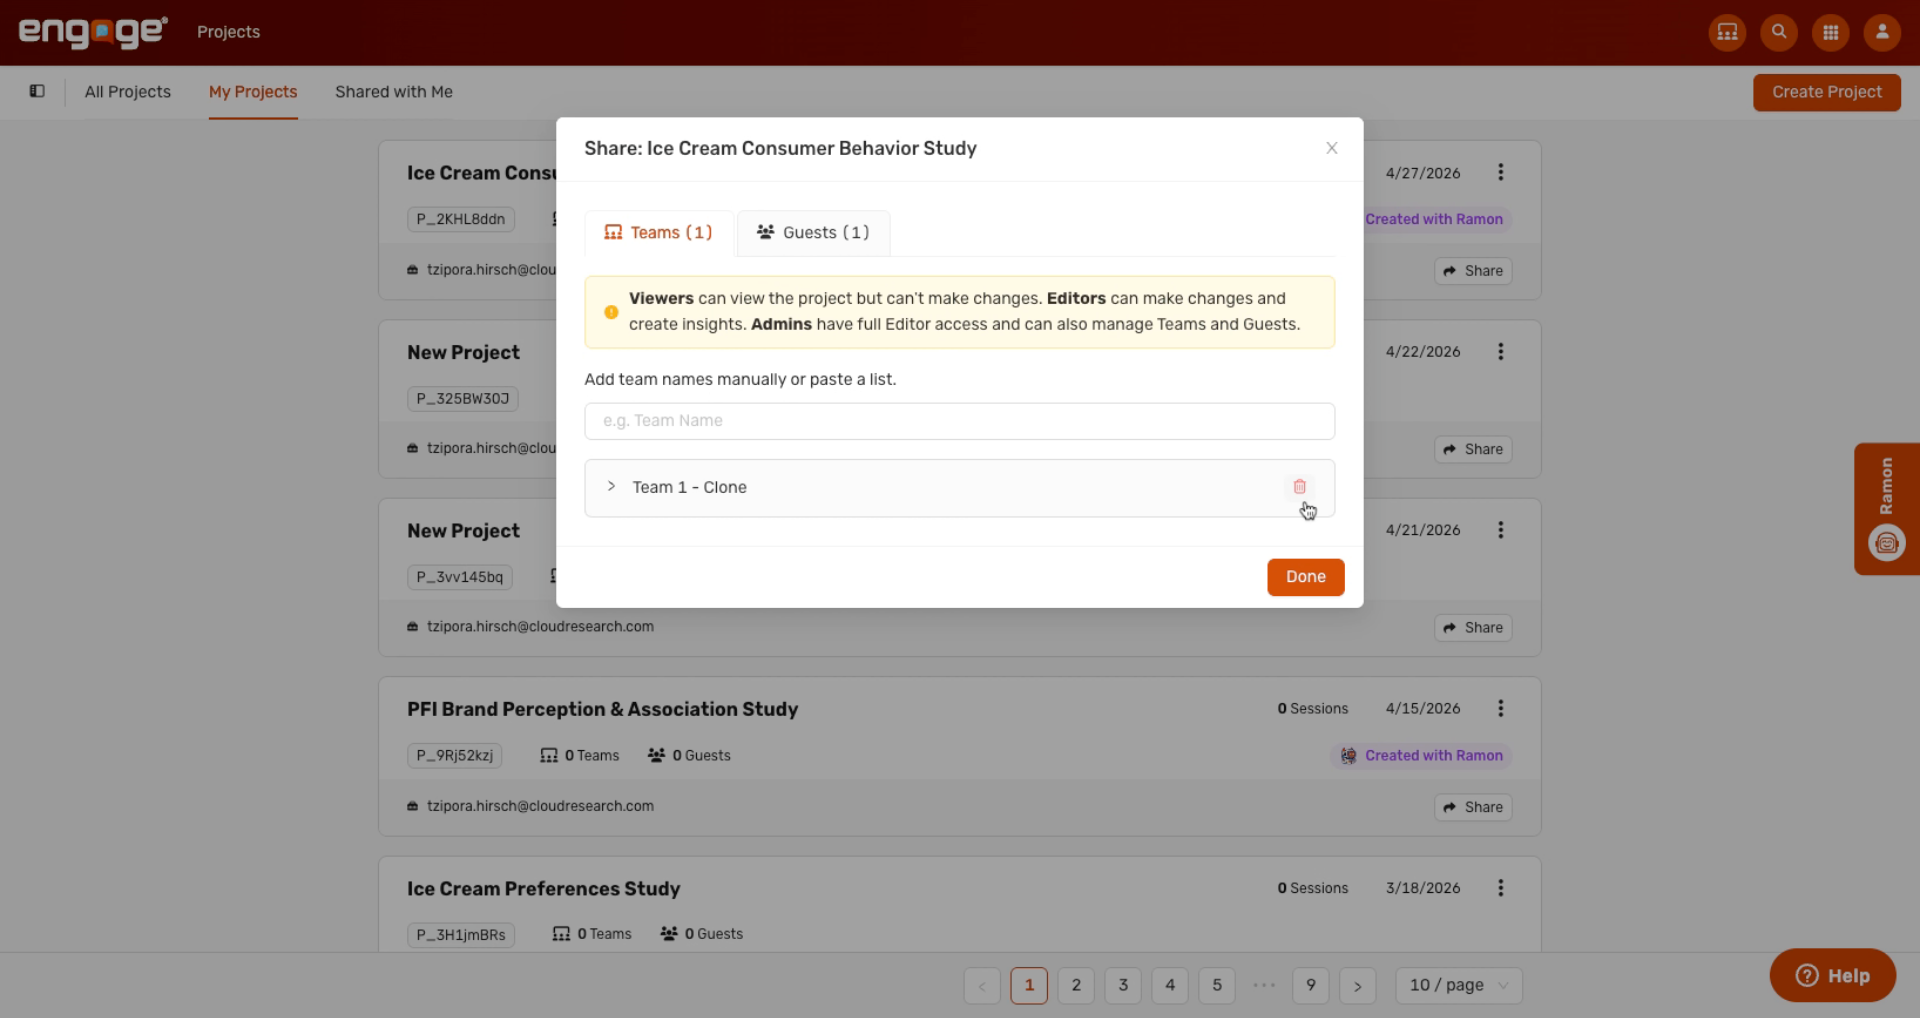Image resolution: width=1920 pixels, height=1018 pixels.
Task: Click project ID P_3H1jmBRs tag
Action: [461, 935]
